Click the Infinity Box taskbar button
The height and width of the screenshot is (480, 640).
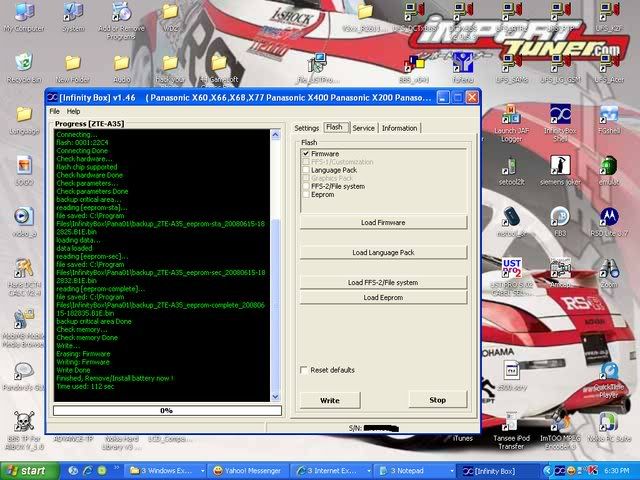pyautogui.click(x=496, y=471)
